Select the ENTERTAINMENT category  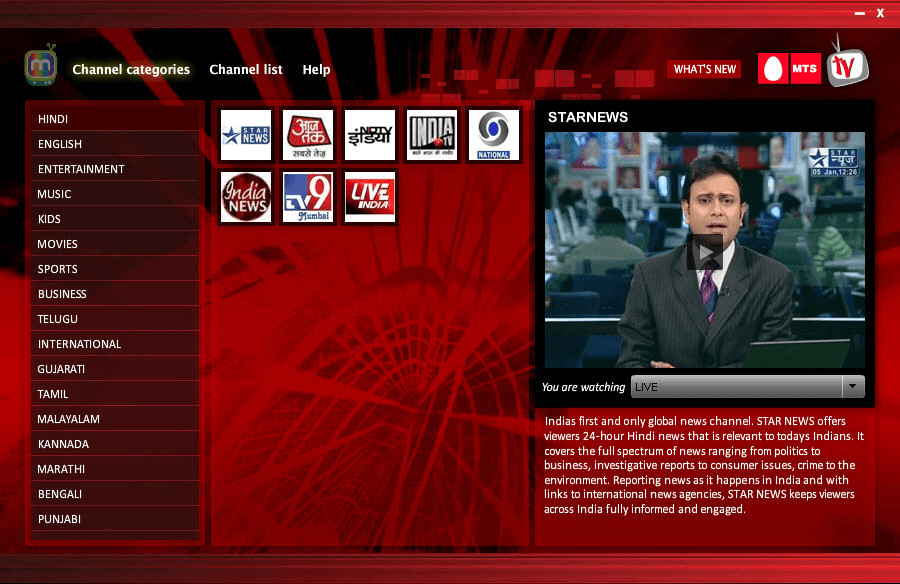(x=81, y=169)
